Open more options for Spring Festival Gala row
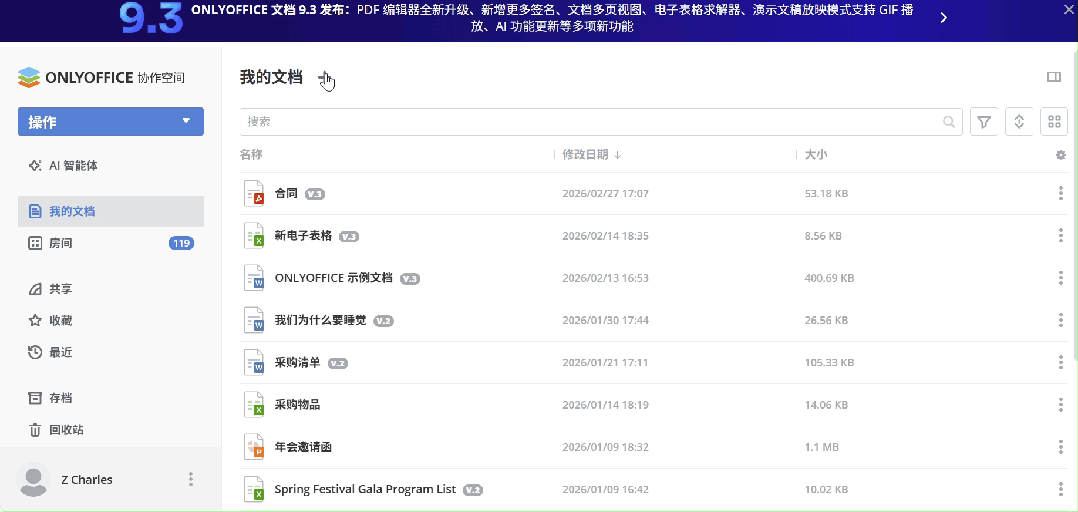 tap(1061, 489)
